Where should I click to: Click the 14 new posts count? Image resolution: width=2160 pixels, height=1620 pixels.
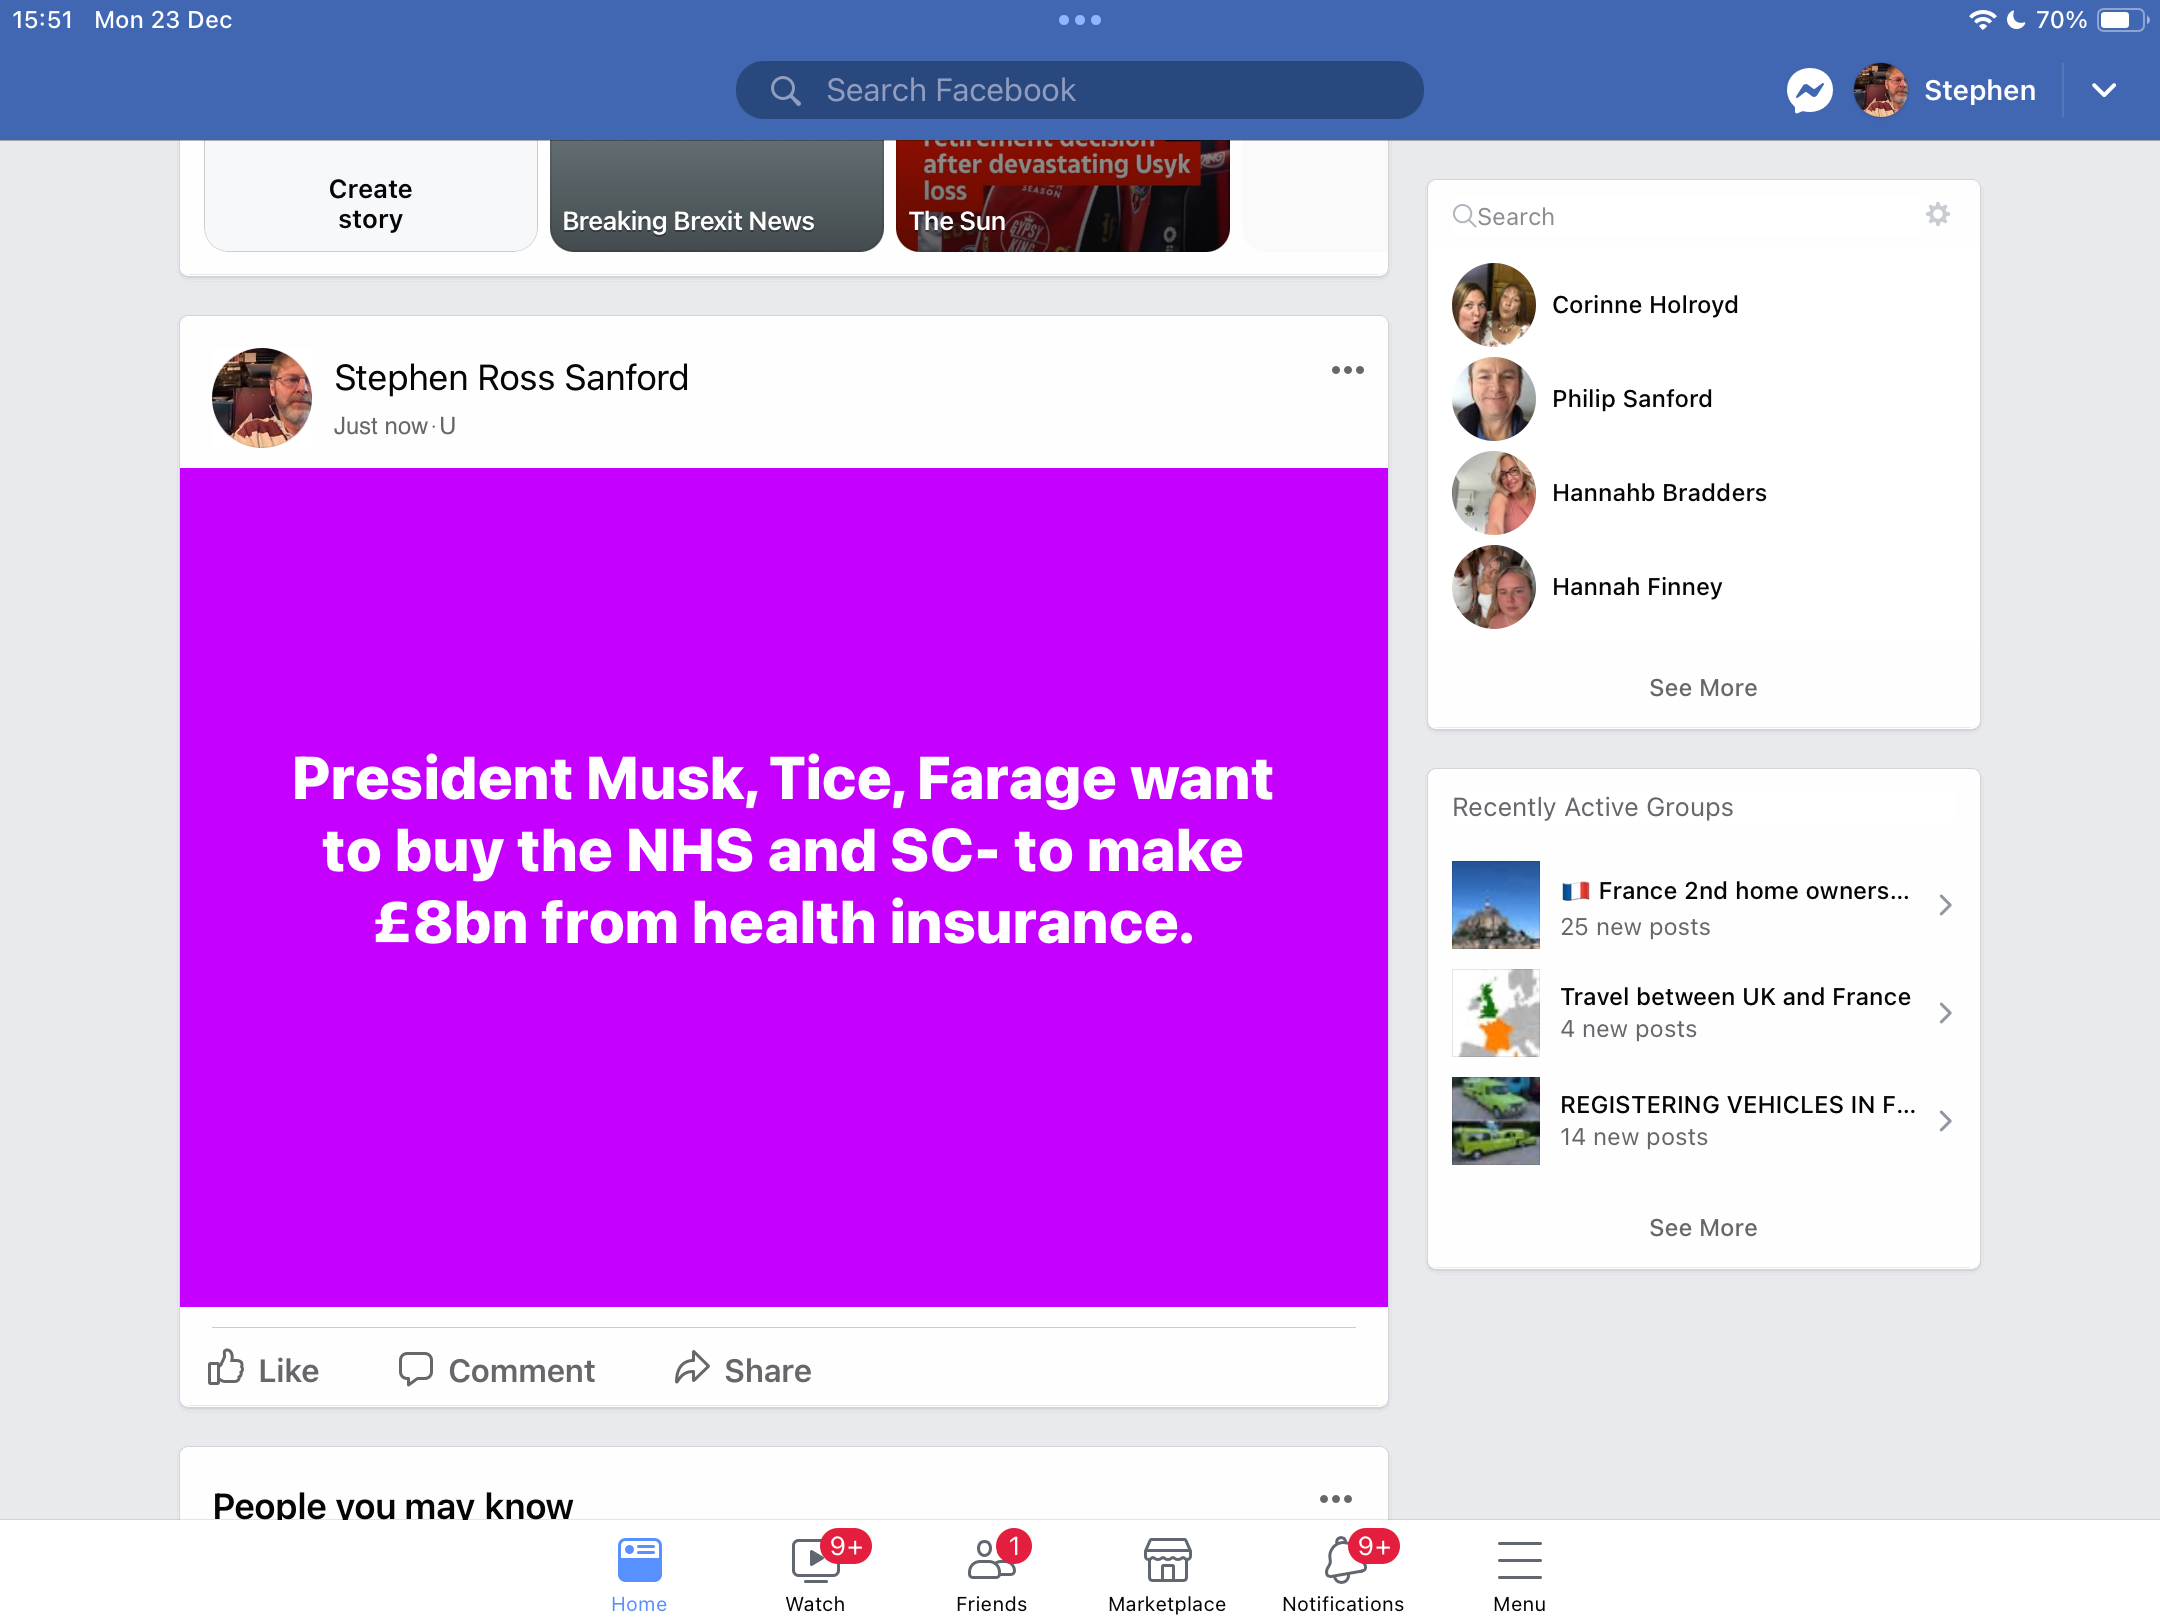point(1634,1137)
